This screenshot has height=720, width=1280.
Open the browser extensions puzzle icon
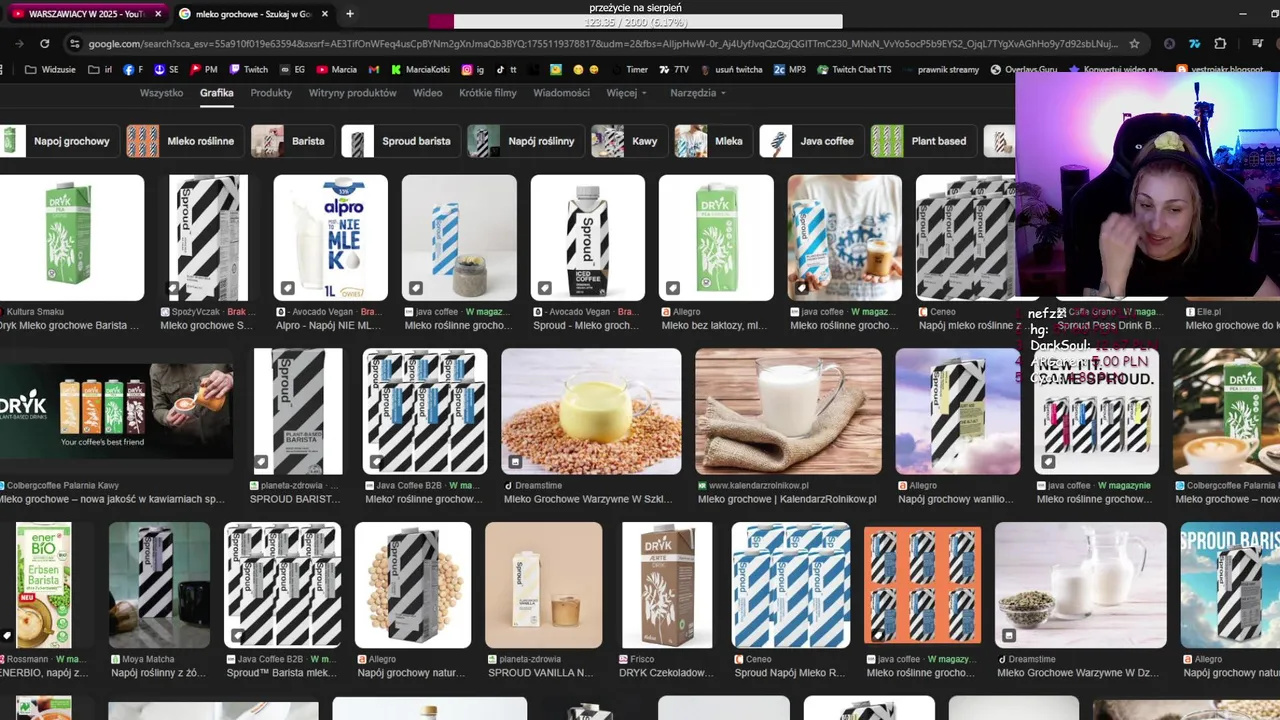click(x=1220, y=44)
